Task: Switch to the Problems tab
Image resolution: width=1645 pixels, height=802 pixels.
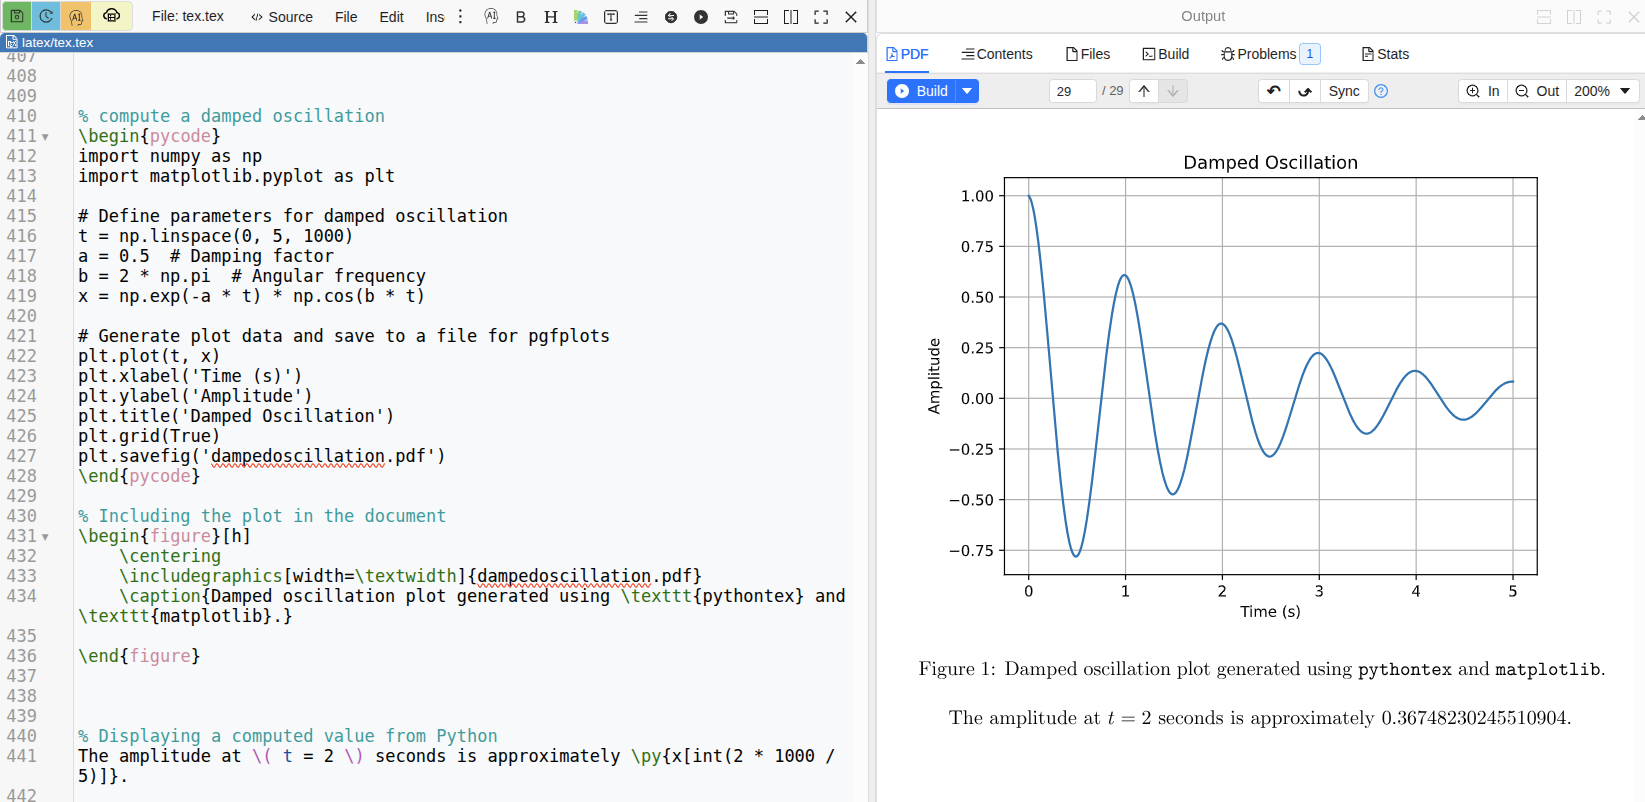Action: click(1266, 54)
